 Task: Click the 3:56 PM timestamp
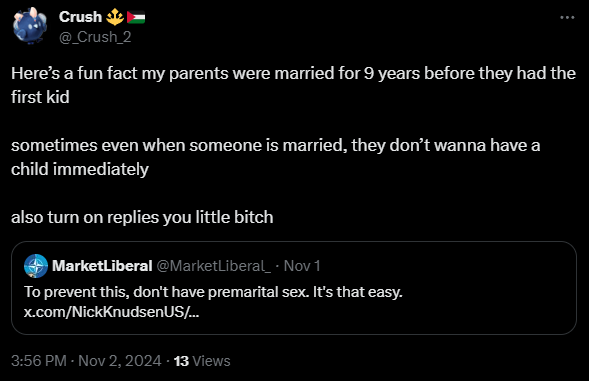point(39,361)
